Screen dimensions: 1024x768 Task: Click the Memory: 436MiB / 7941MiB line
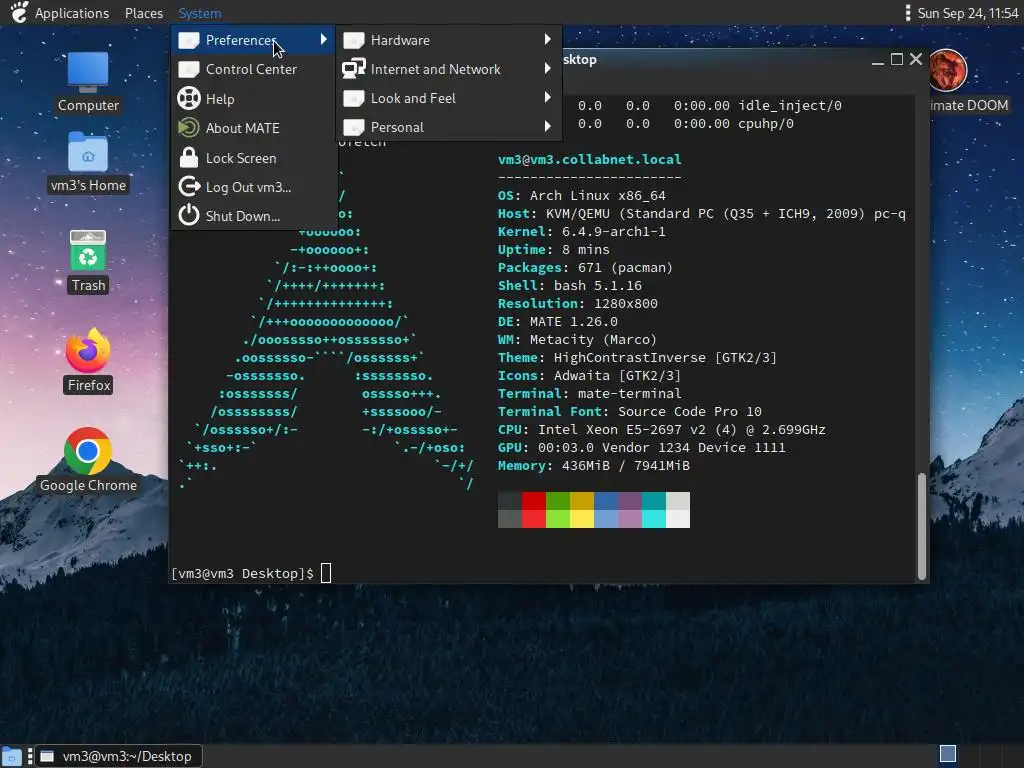tap(594, 466)
